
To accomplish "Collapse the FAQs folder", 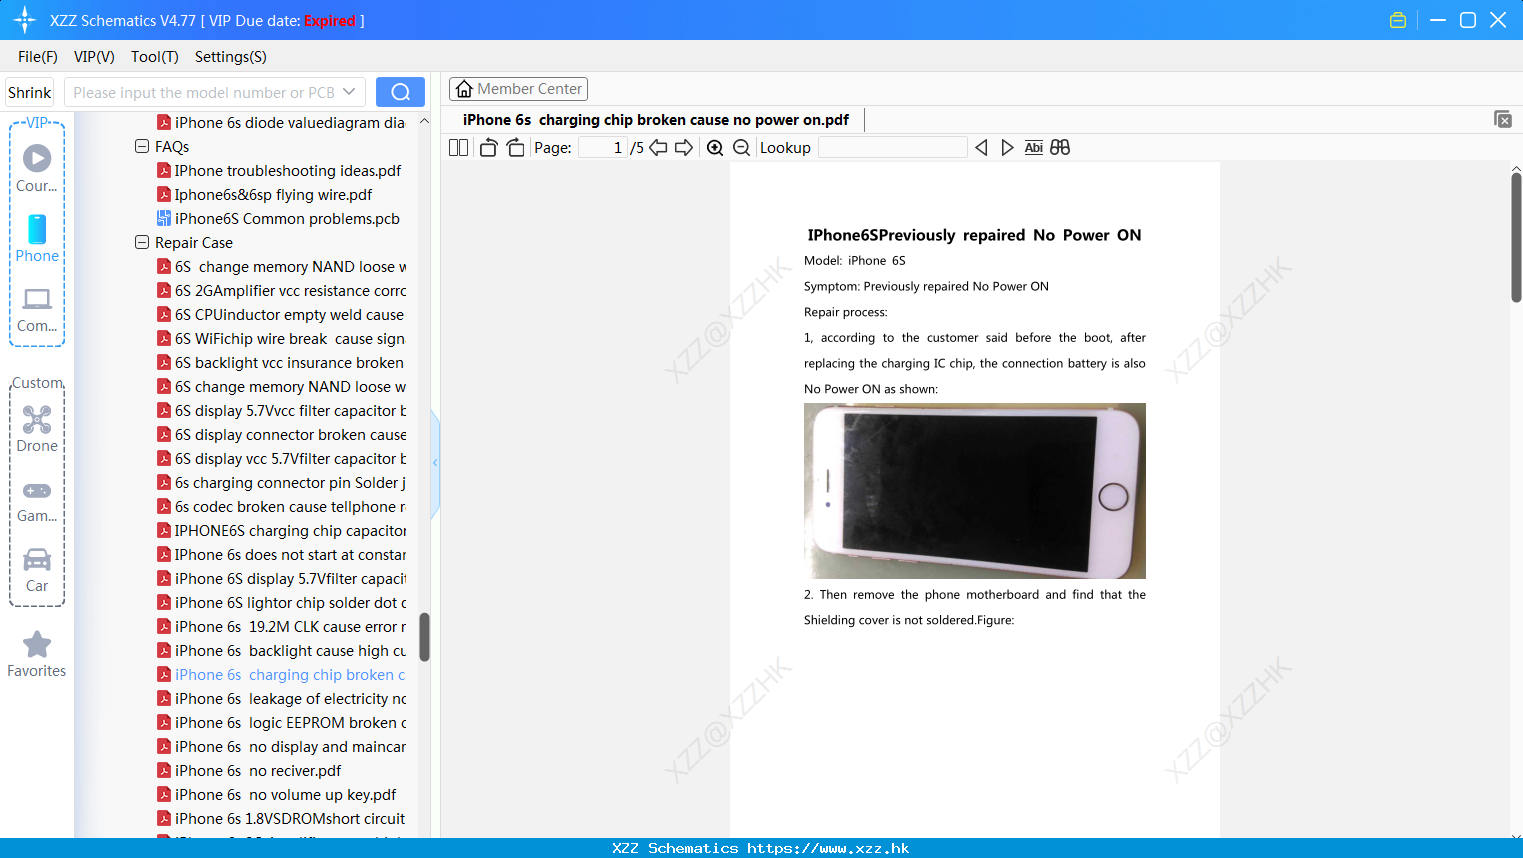I will point(142,146).
